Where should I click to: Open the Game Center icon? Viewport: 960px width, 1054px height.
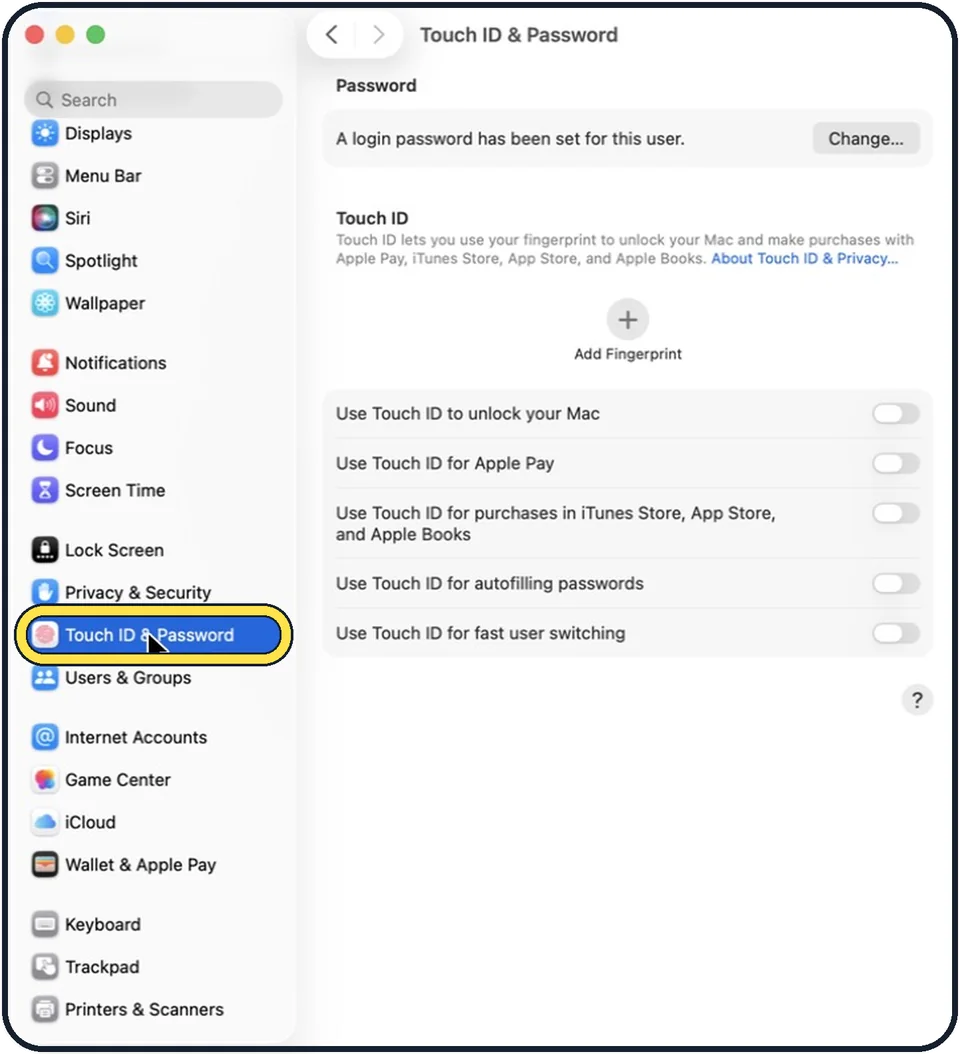point(45,780)
